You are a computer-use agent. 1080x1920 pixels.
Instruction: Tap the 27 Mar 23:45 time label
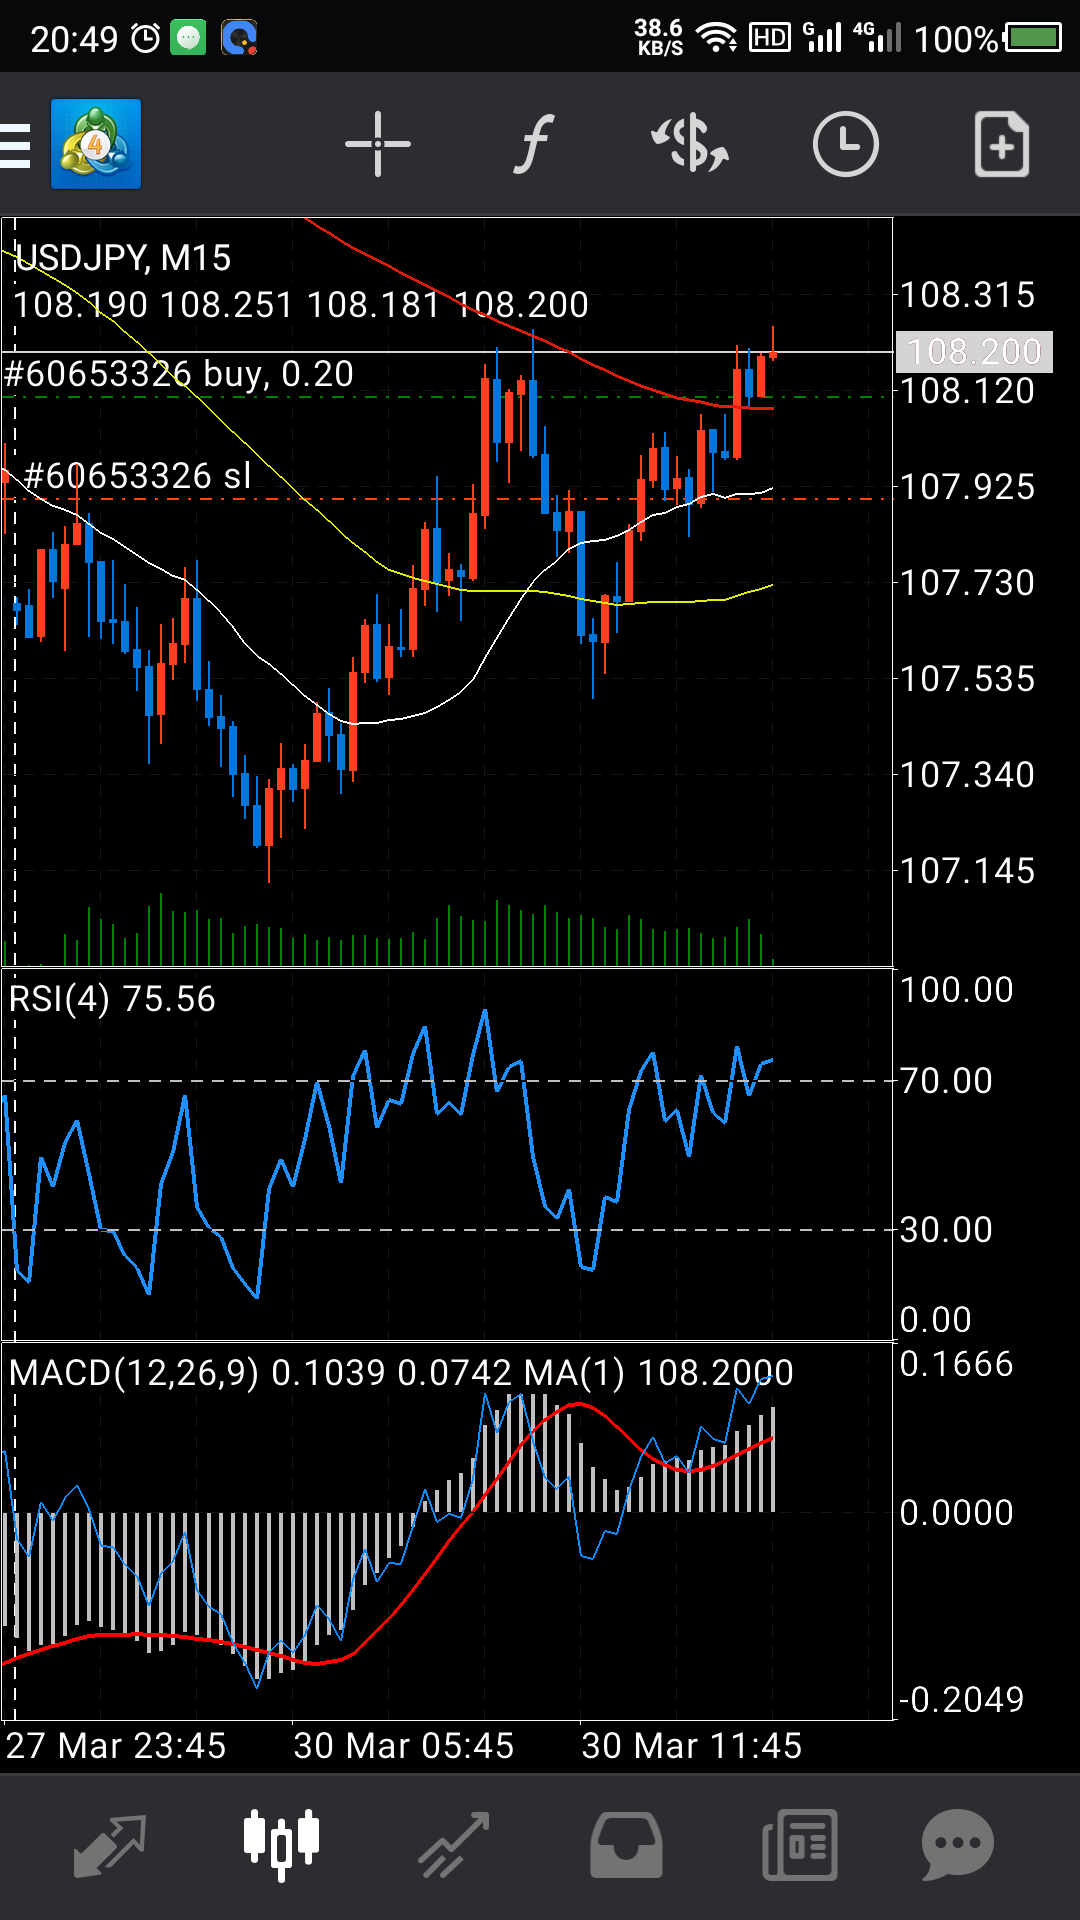click(x=116, y=1746)
